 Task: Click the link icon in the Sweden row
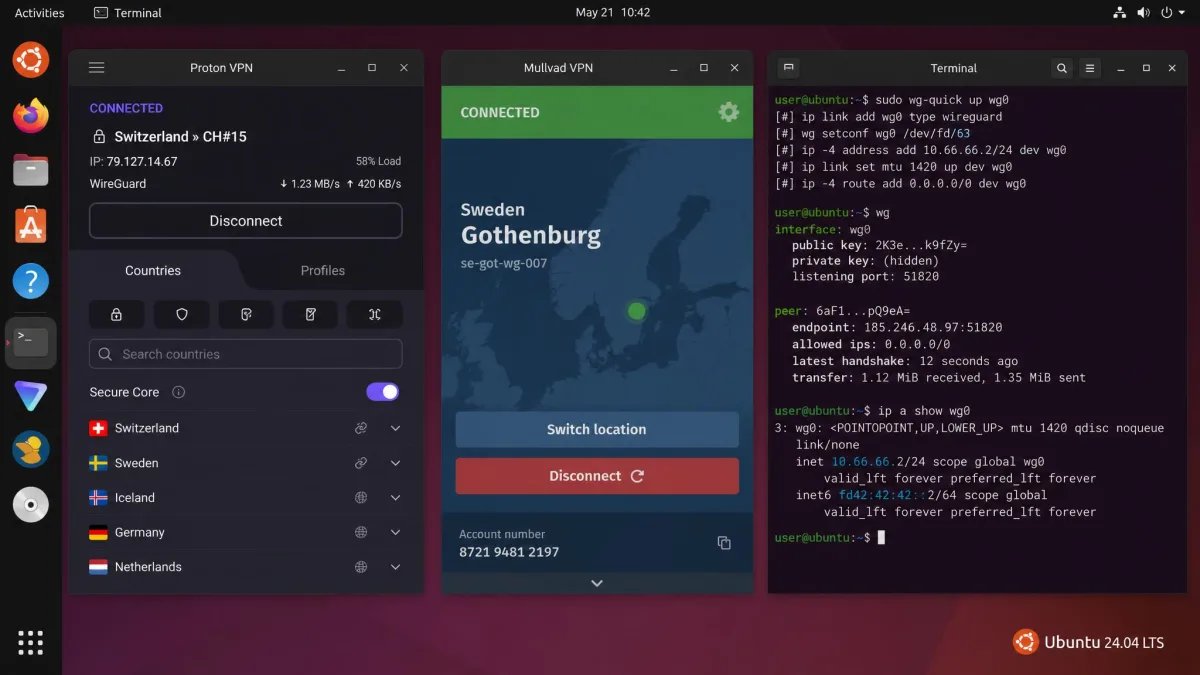pos(361,463)
